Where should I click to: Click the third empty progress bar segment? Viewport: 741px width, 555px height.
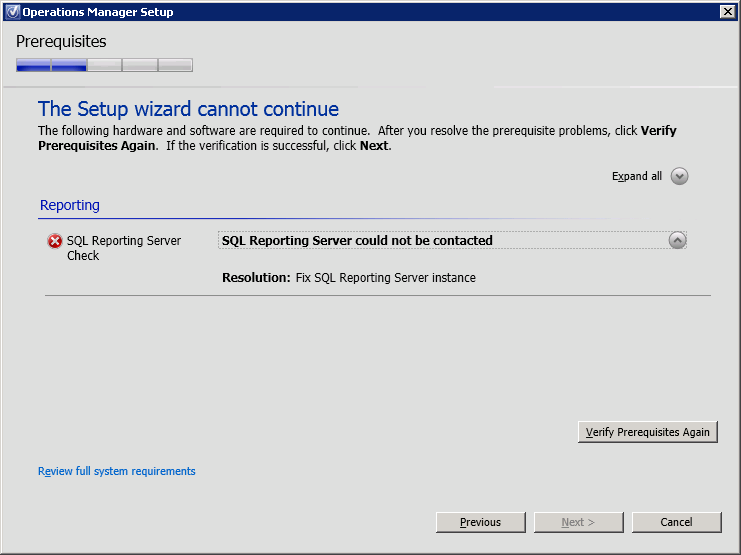[104, 65]
